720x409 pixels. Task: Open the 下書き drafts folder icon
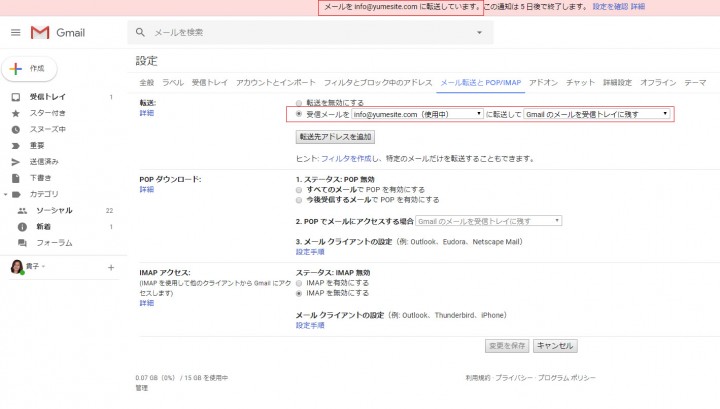click(x=16, y=178)
